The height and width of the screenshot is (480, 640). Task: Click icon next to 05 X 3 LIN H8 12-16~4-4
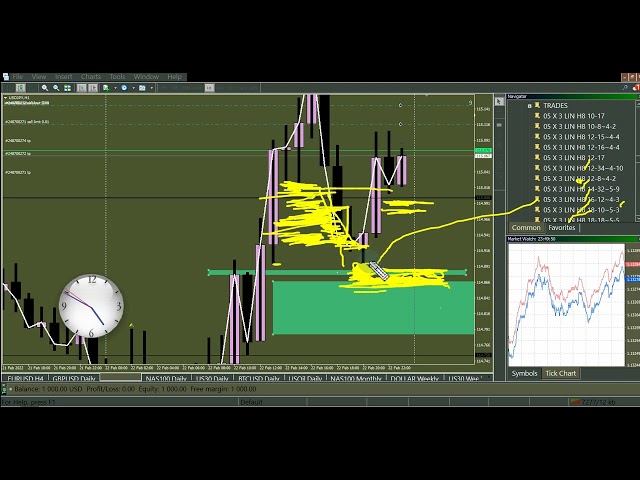tap(535, 148)
